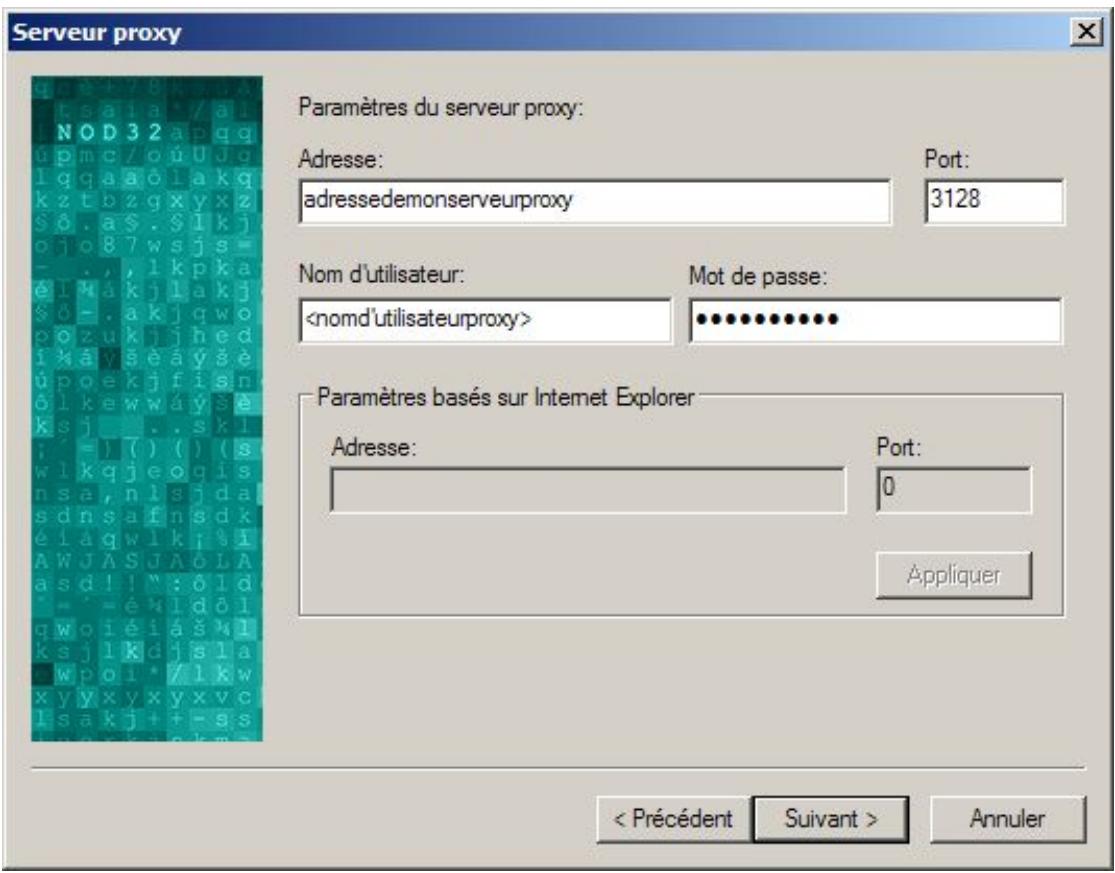Continue with the Suivant button

pos(831,819)
